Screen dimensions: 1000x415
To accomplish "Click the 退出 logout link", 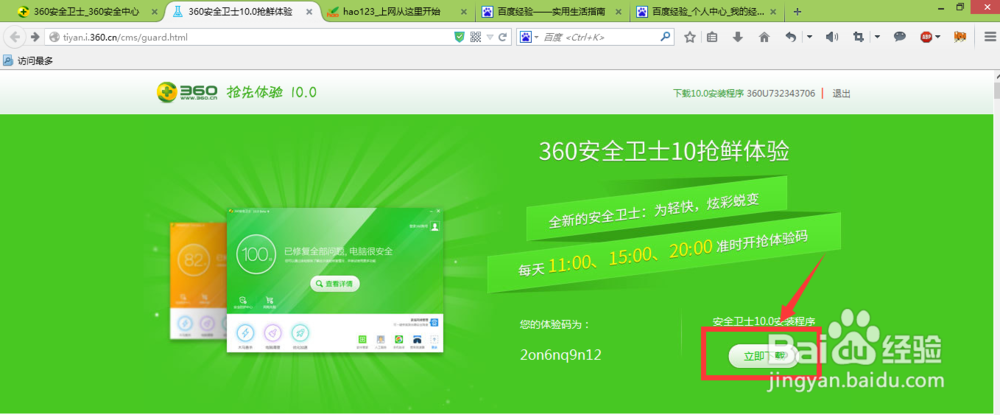I will (842, 94).
